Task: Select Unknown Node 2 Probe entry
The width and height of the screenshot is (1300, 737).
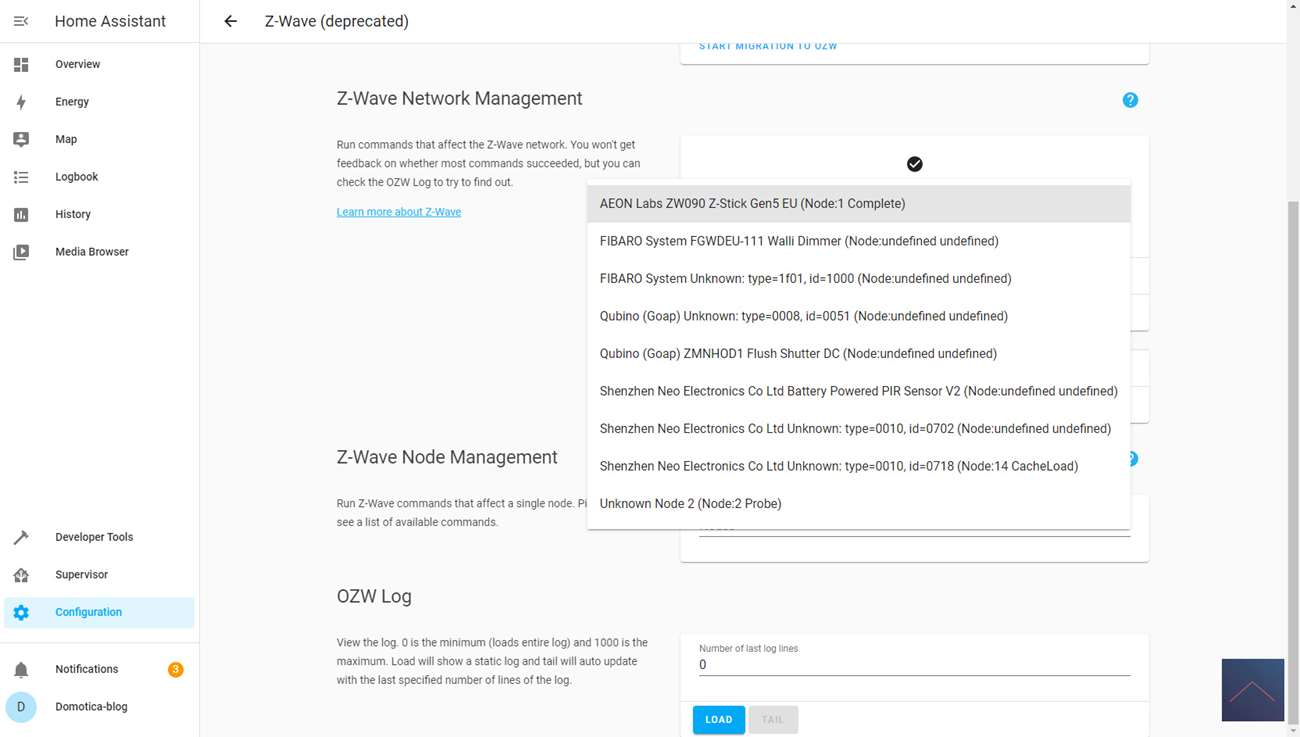Action: click(x=690, y=504)
